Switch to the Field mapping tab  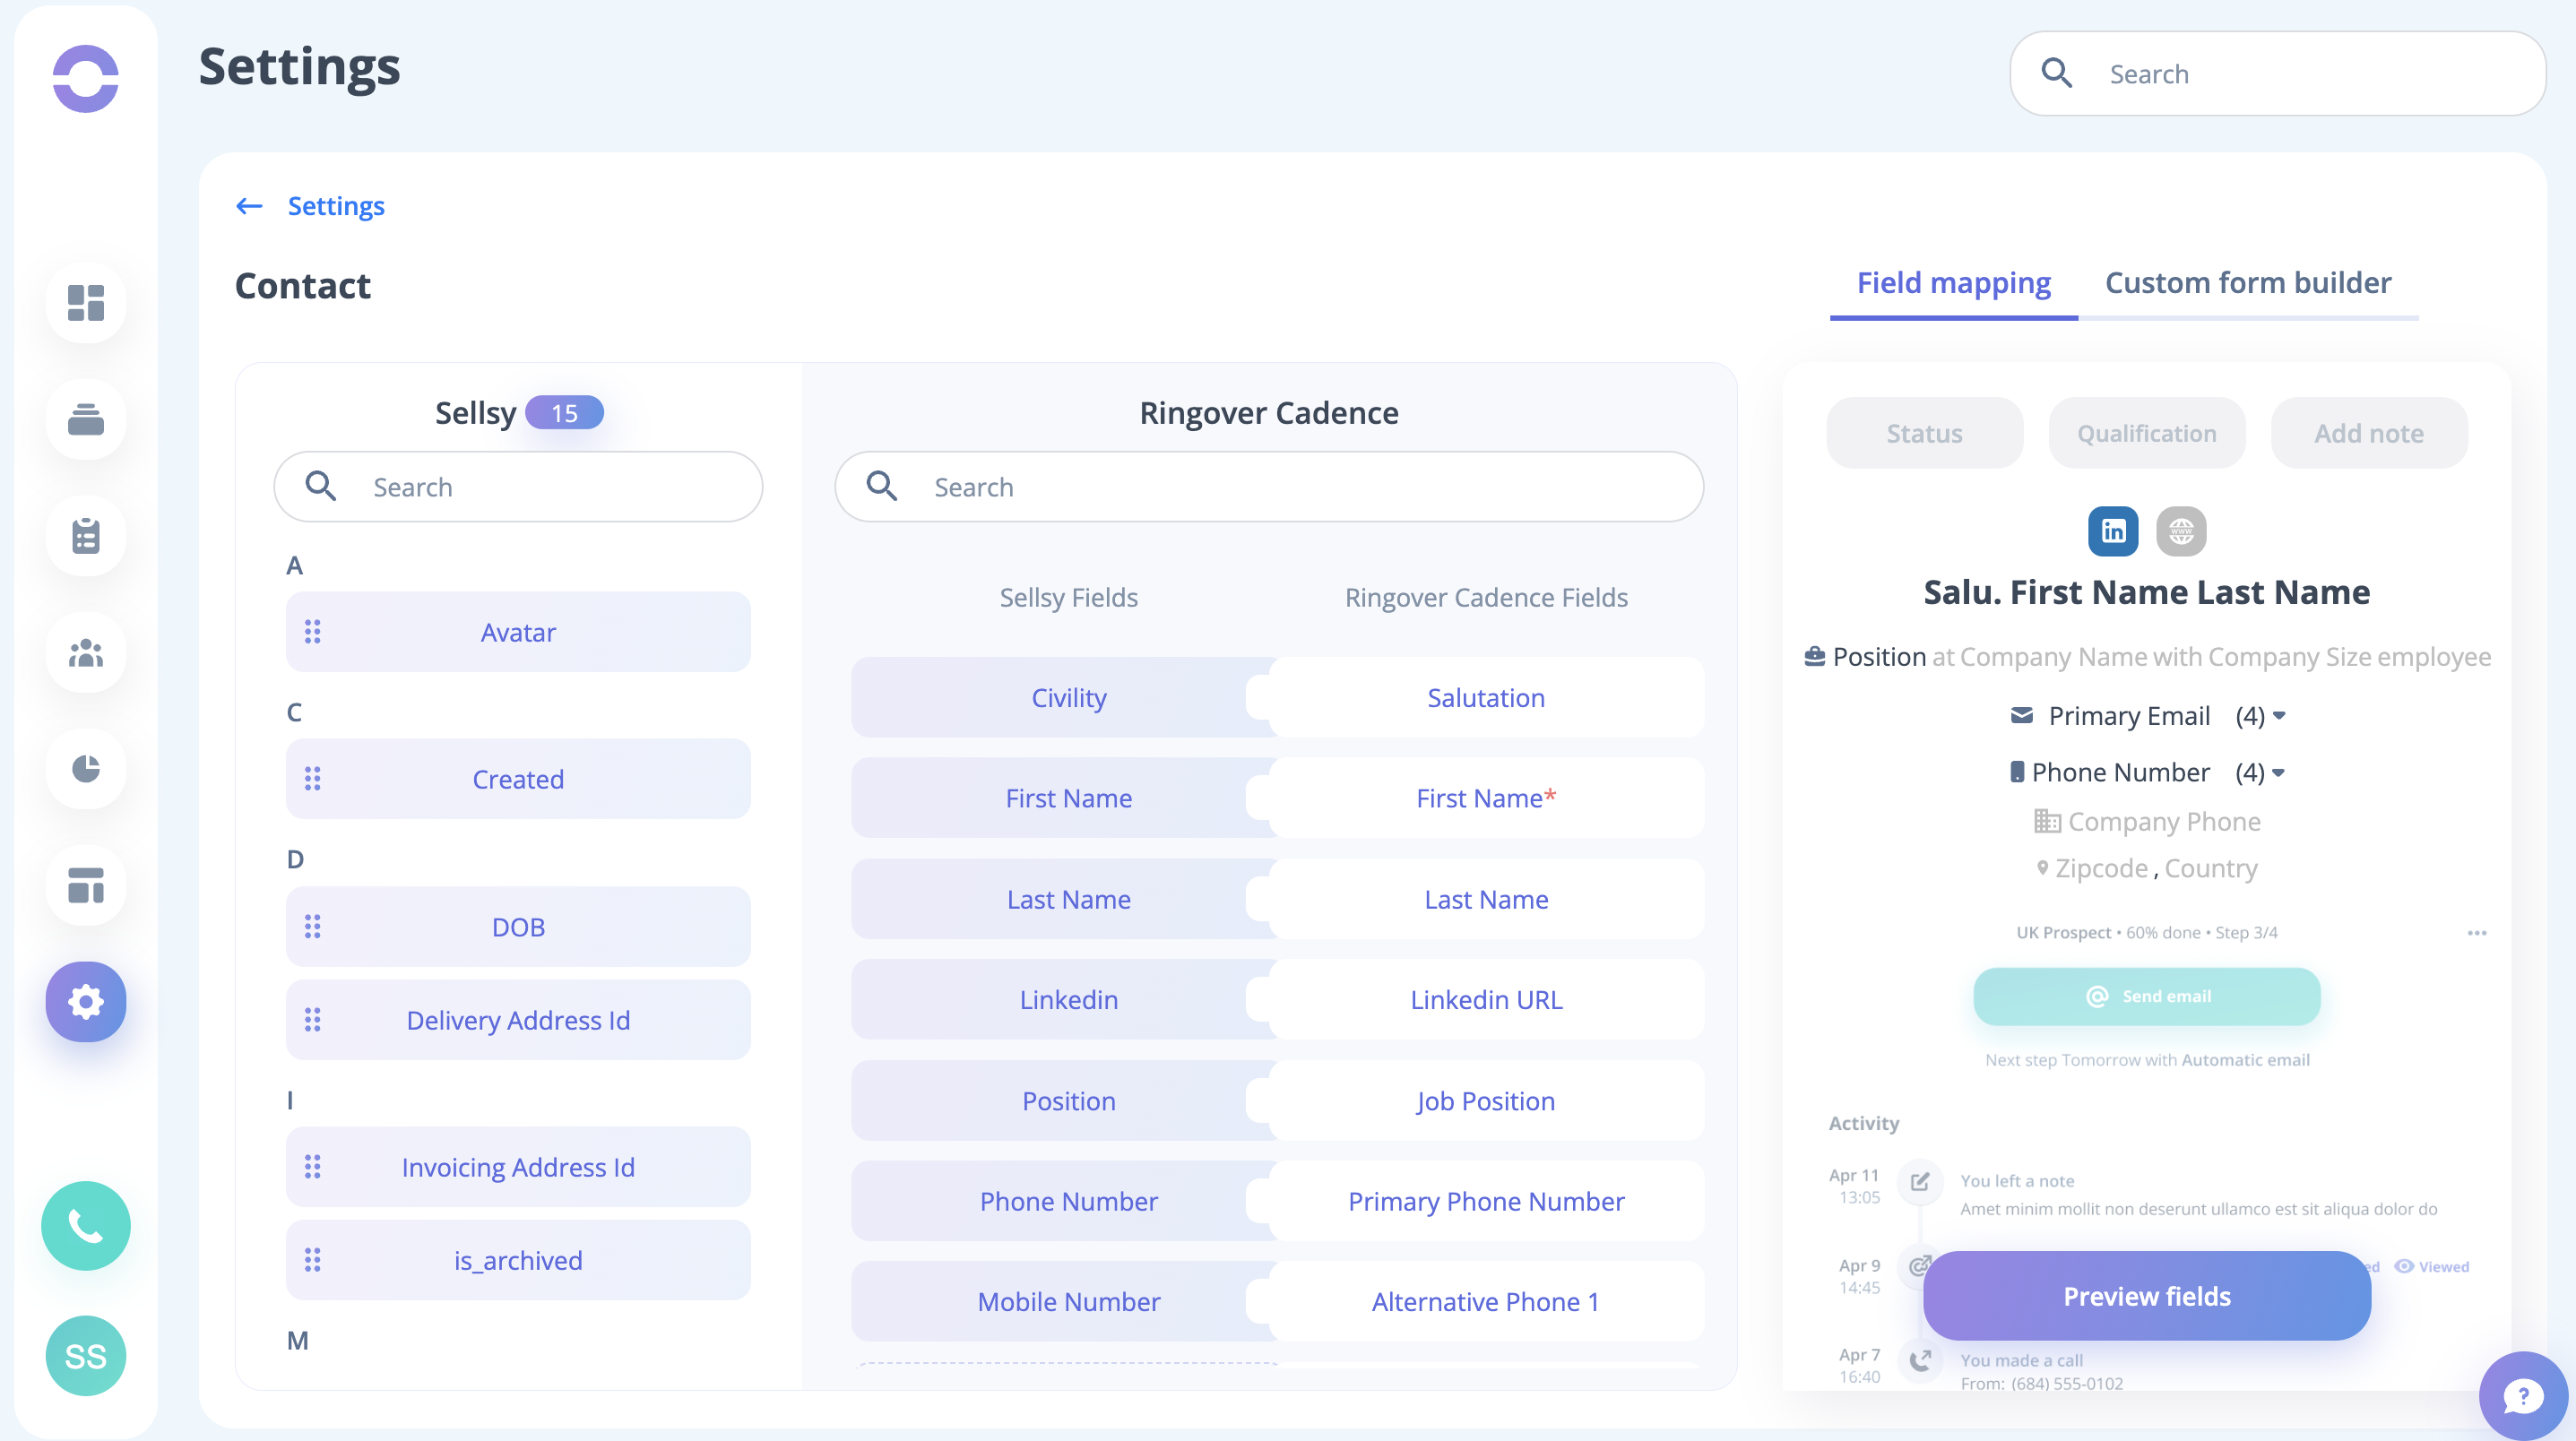click(x=1953, y=283)
